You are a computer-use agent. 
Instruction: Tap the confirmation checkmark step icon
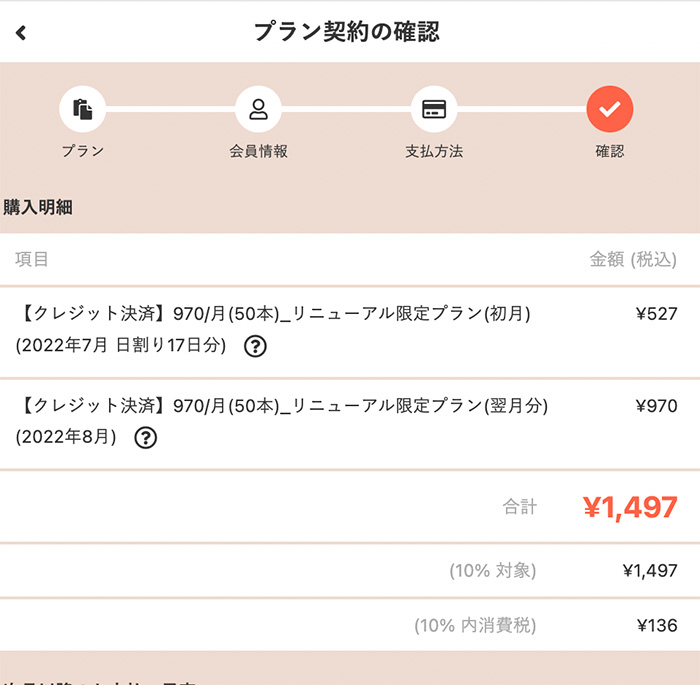(609, 110)
